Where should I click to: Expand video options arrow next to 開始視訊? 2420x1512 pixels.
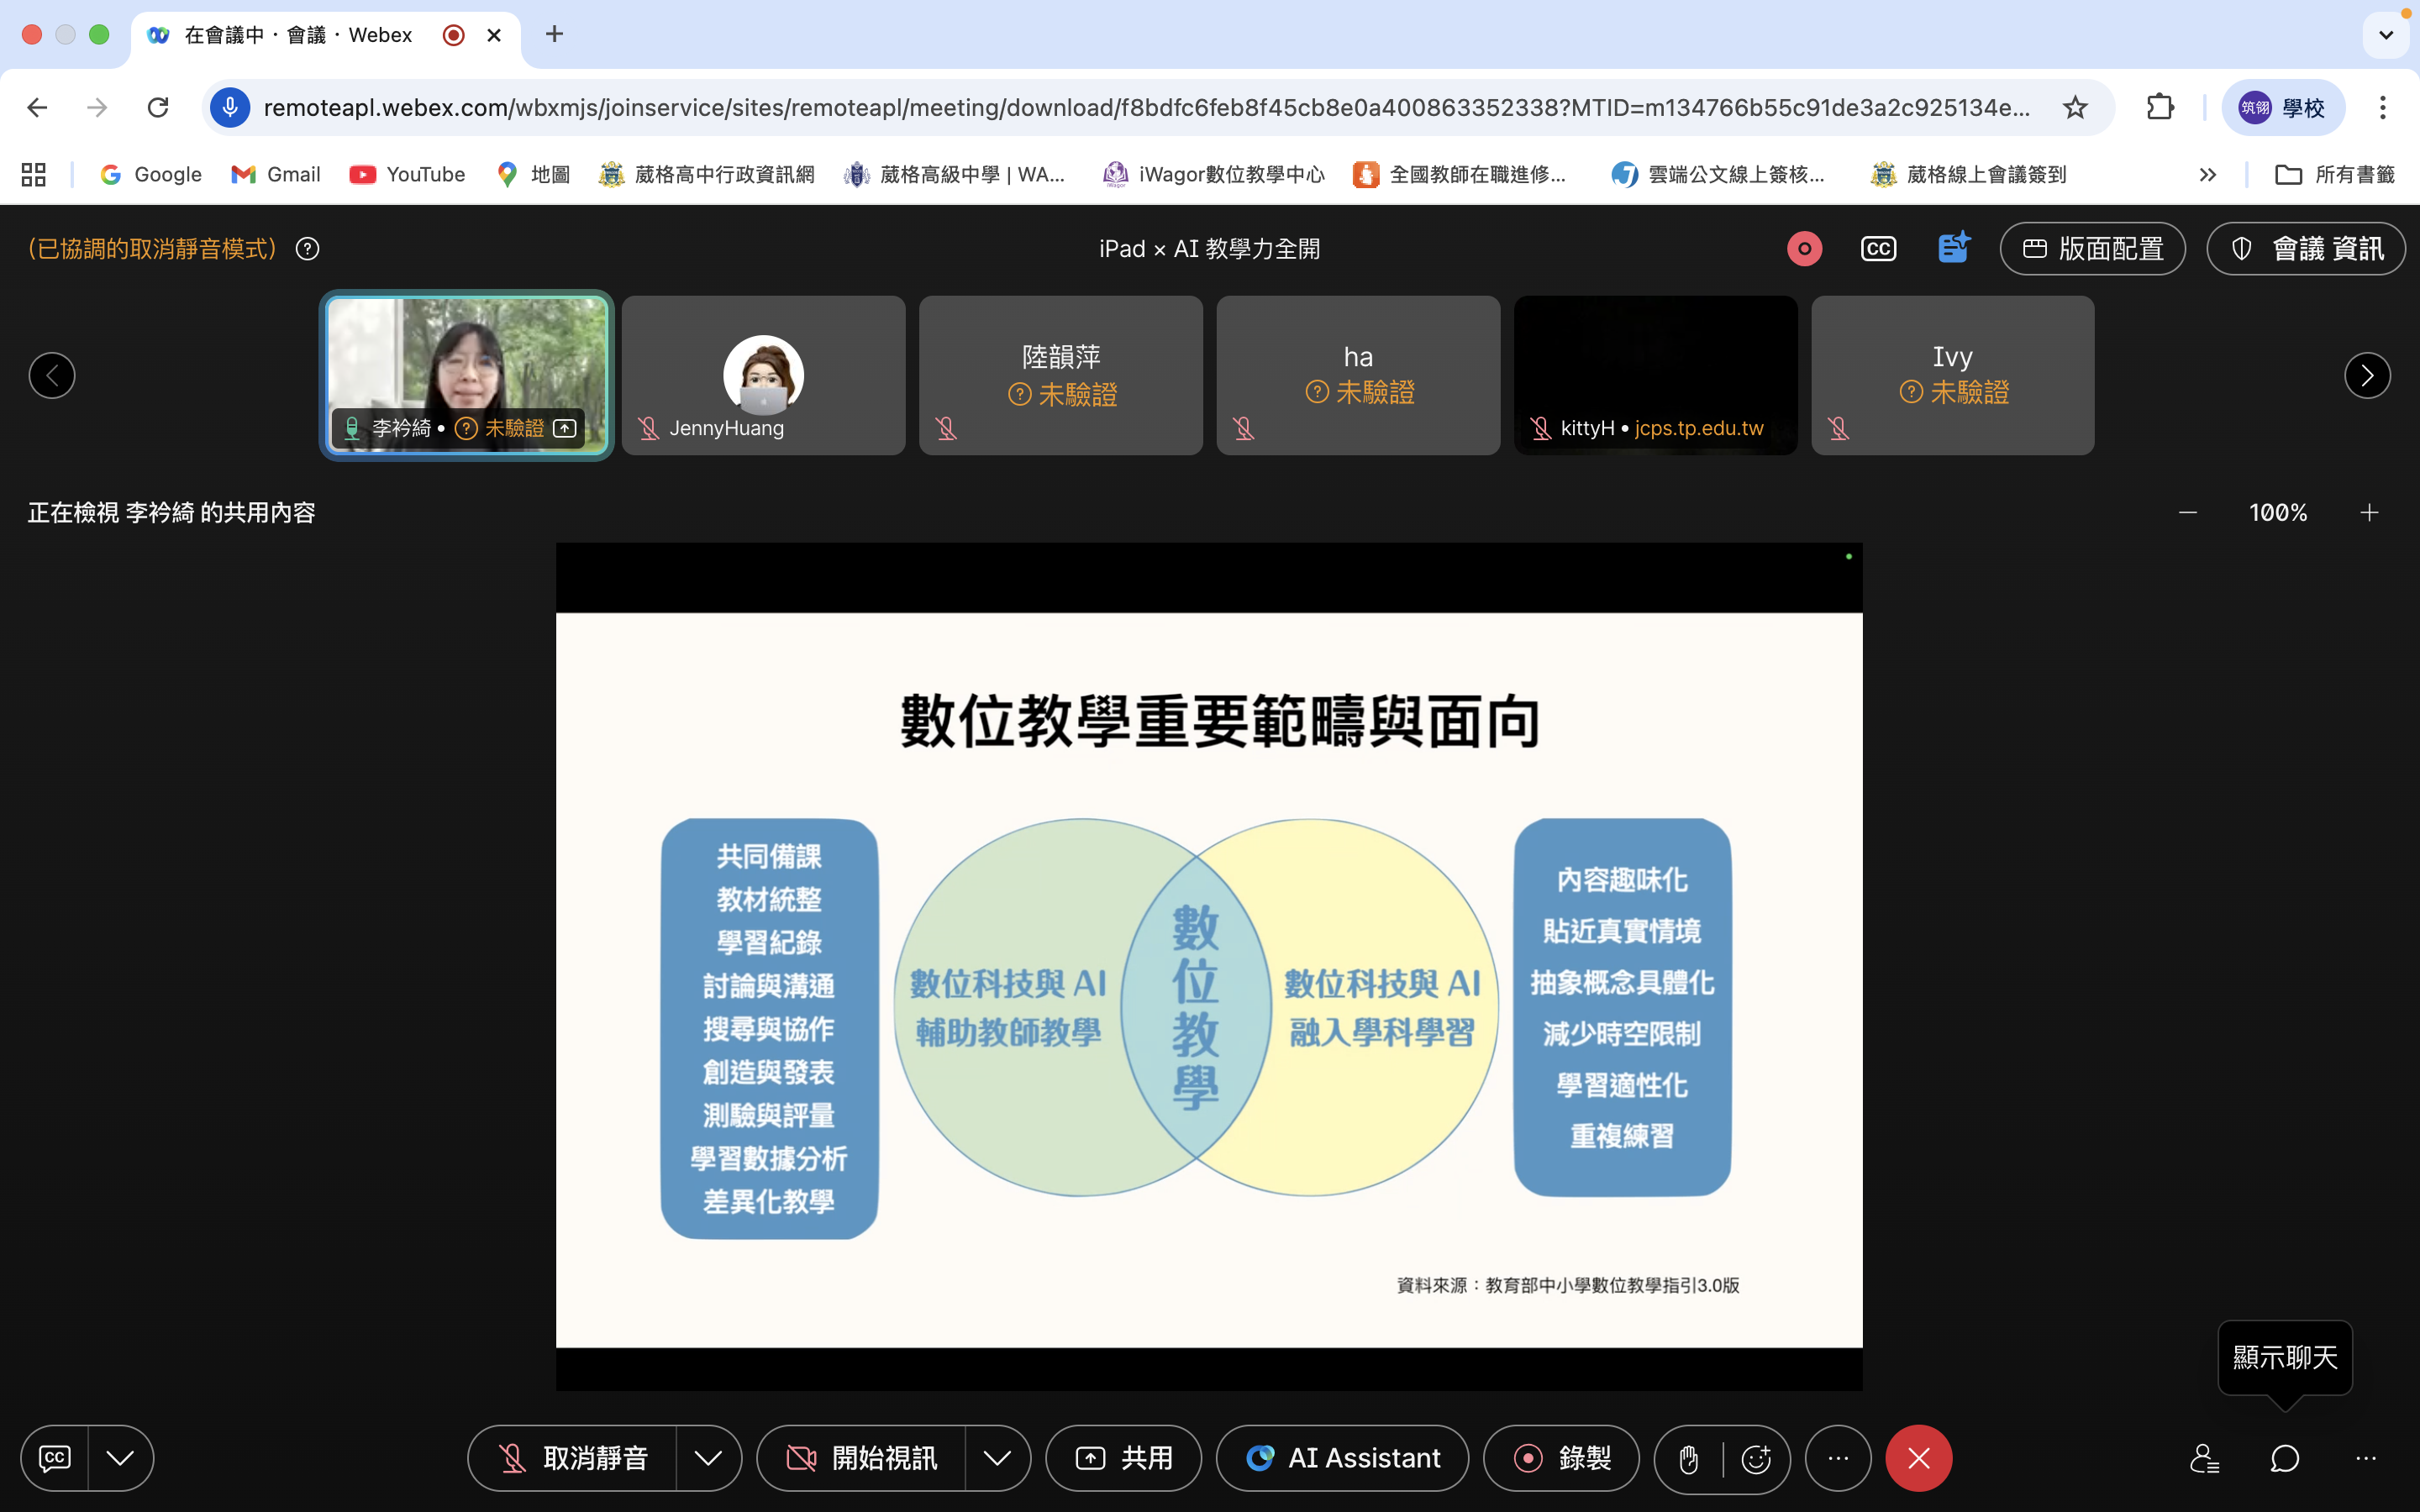[997, 1458]
